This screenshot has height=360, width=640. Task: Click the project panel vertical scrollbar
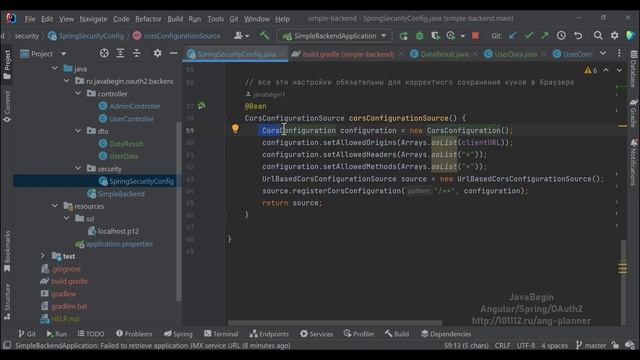point(178,212)
